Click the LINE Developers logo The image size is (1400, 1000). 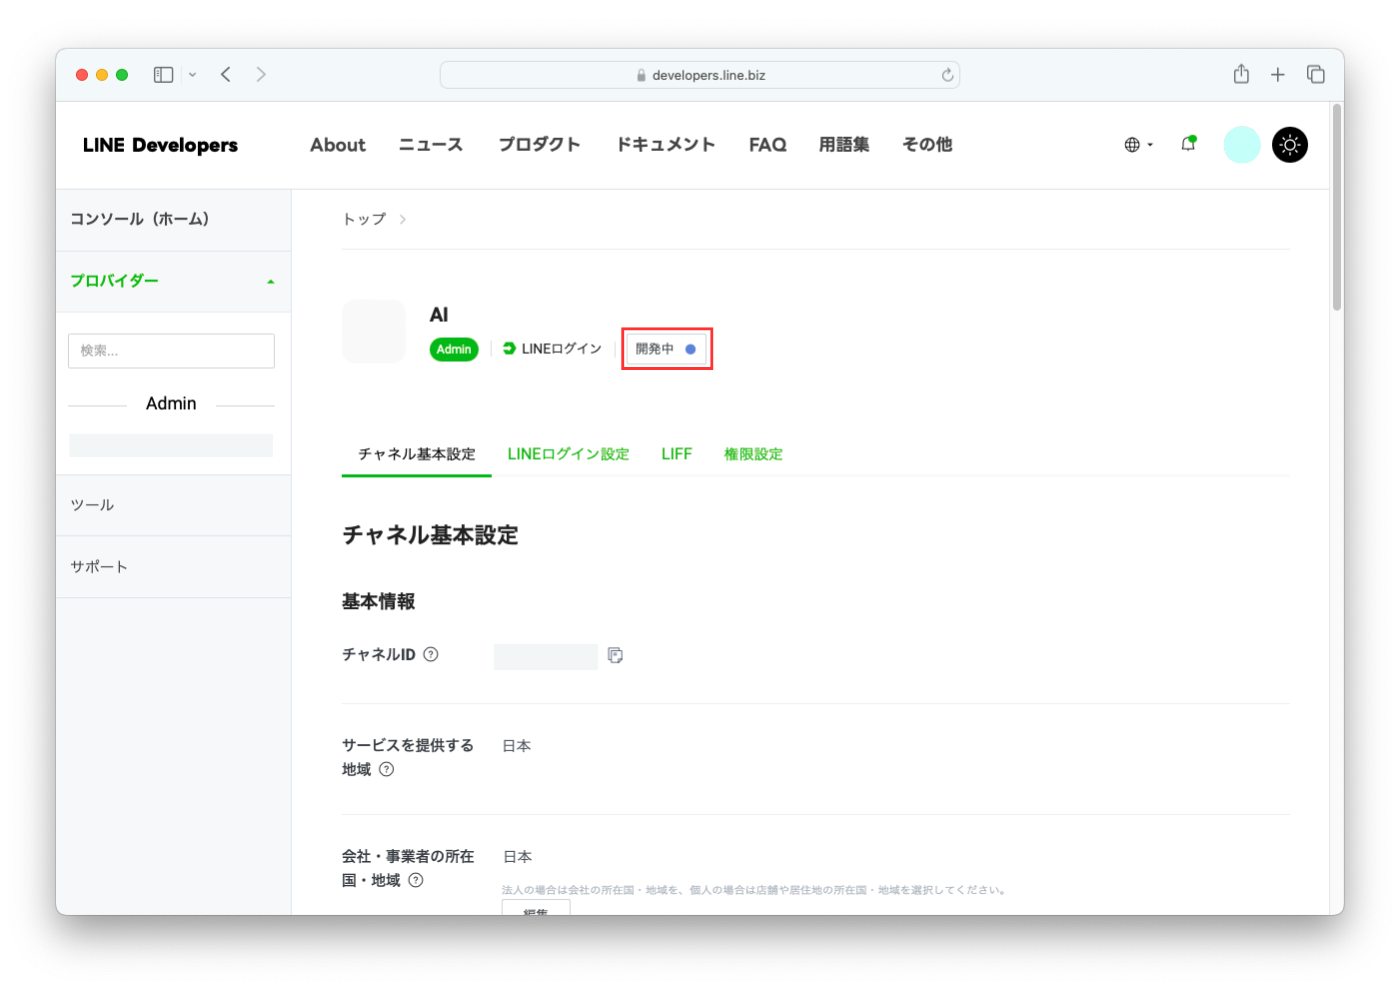(160, 145)
